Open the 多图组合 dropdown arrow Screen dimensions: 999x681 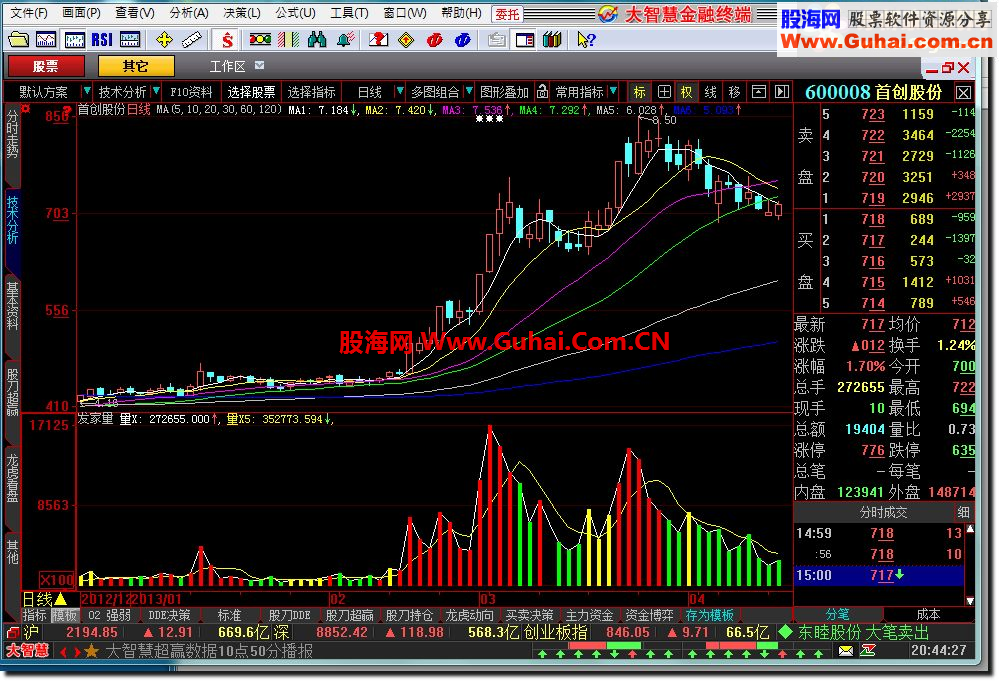[468, 92]
